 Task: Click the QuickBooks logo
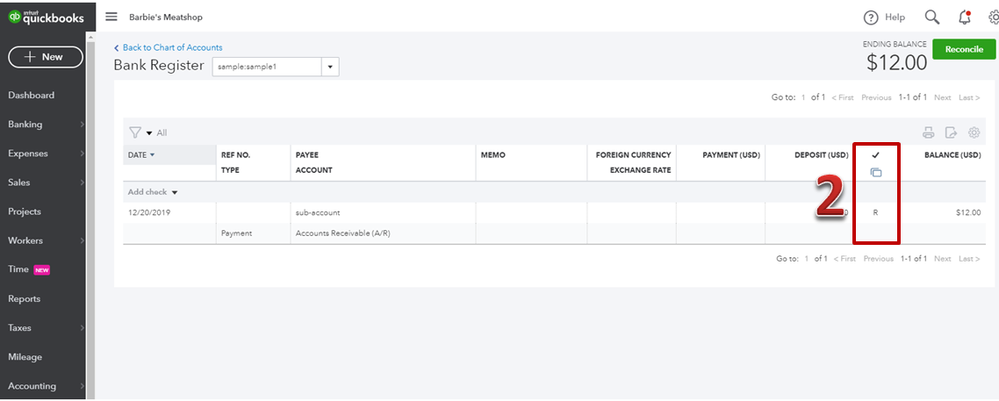click(x=46, y=17)
